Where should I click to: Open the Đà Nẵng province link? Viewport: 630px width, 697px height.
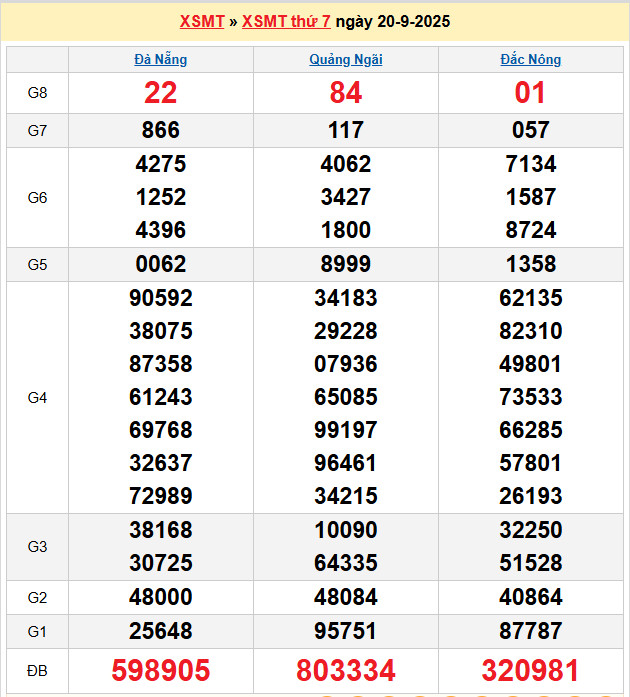(x=160, y=59)
